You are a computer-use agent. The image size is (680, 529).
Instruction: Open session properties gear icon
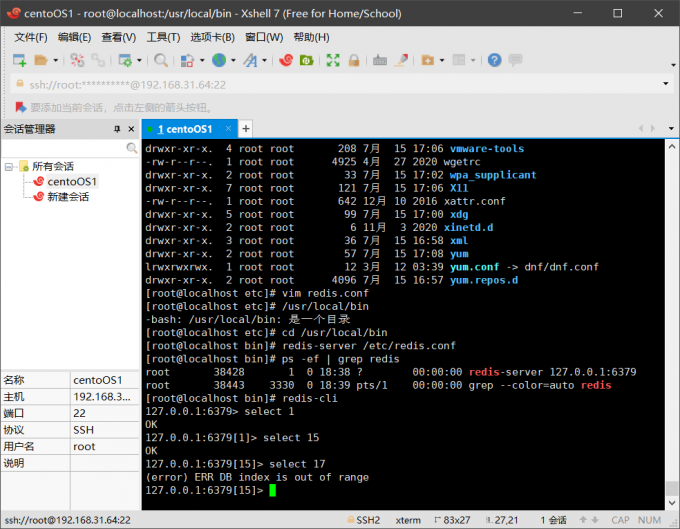[125, 60]
